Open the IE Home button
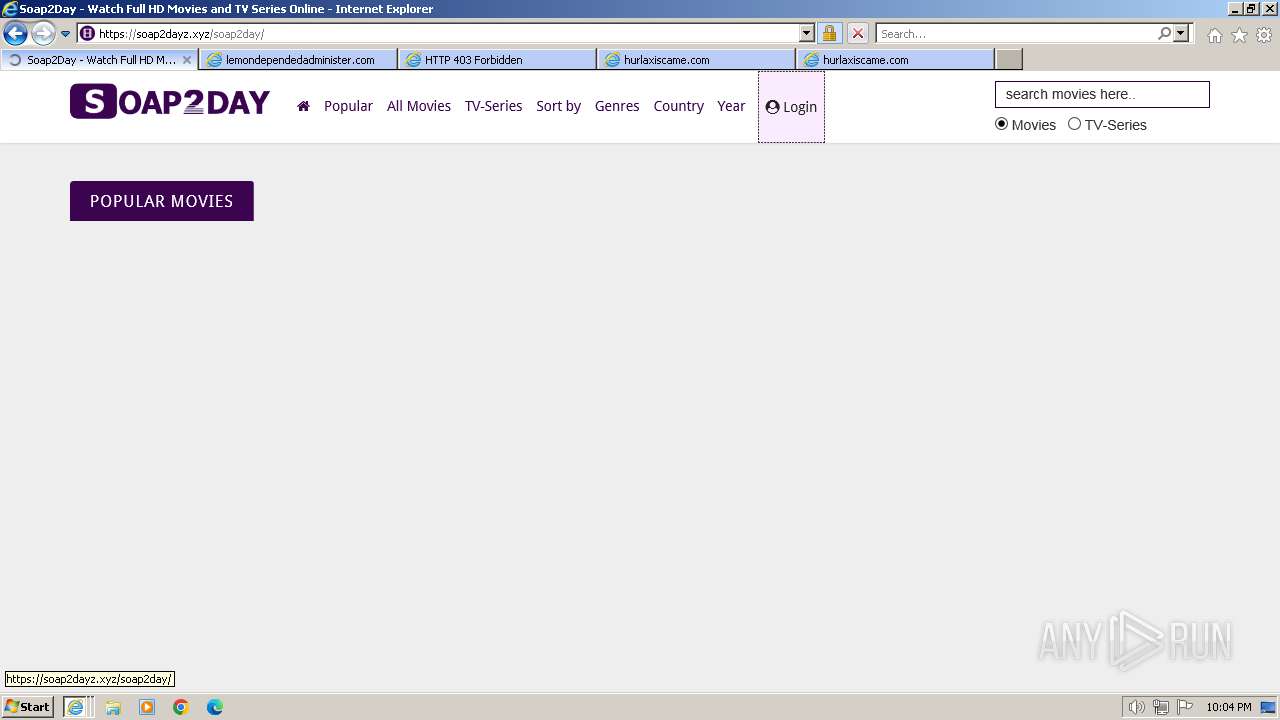Image resolution: width=1280 pixels, height=720 pixels. pos(1214,35)
